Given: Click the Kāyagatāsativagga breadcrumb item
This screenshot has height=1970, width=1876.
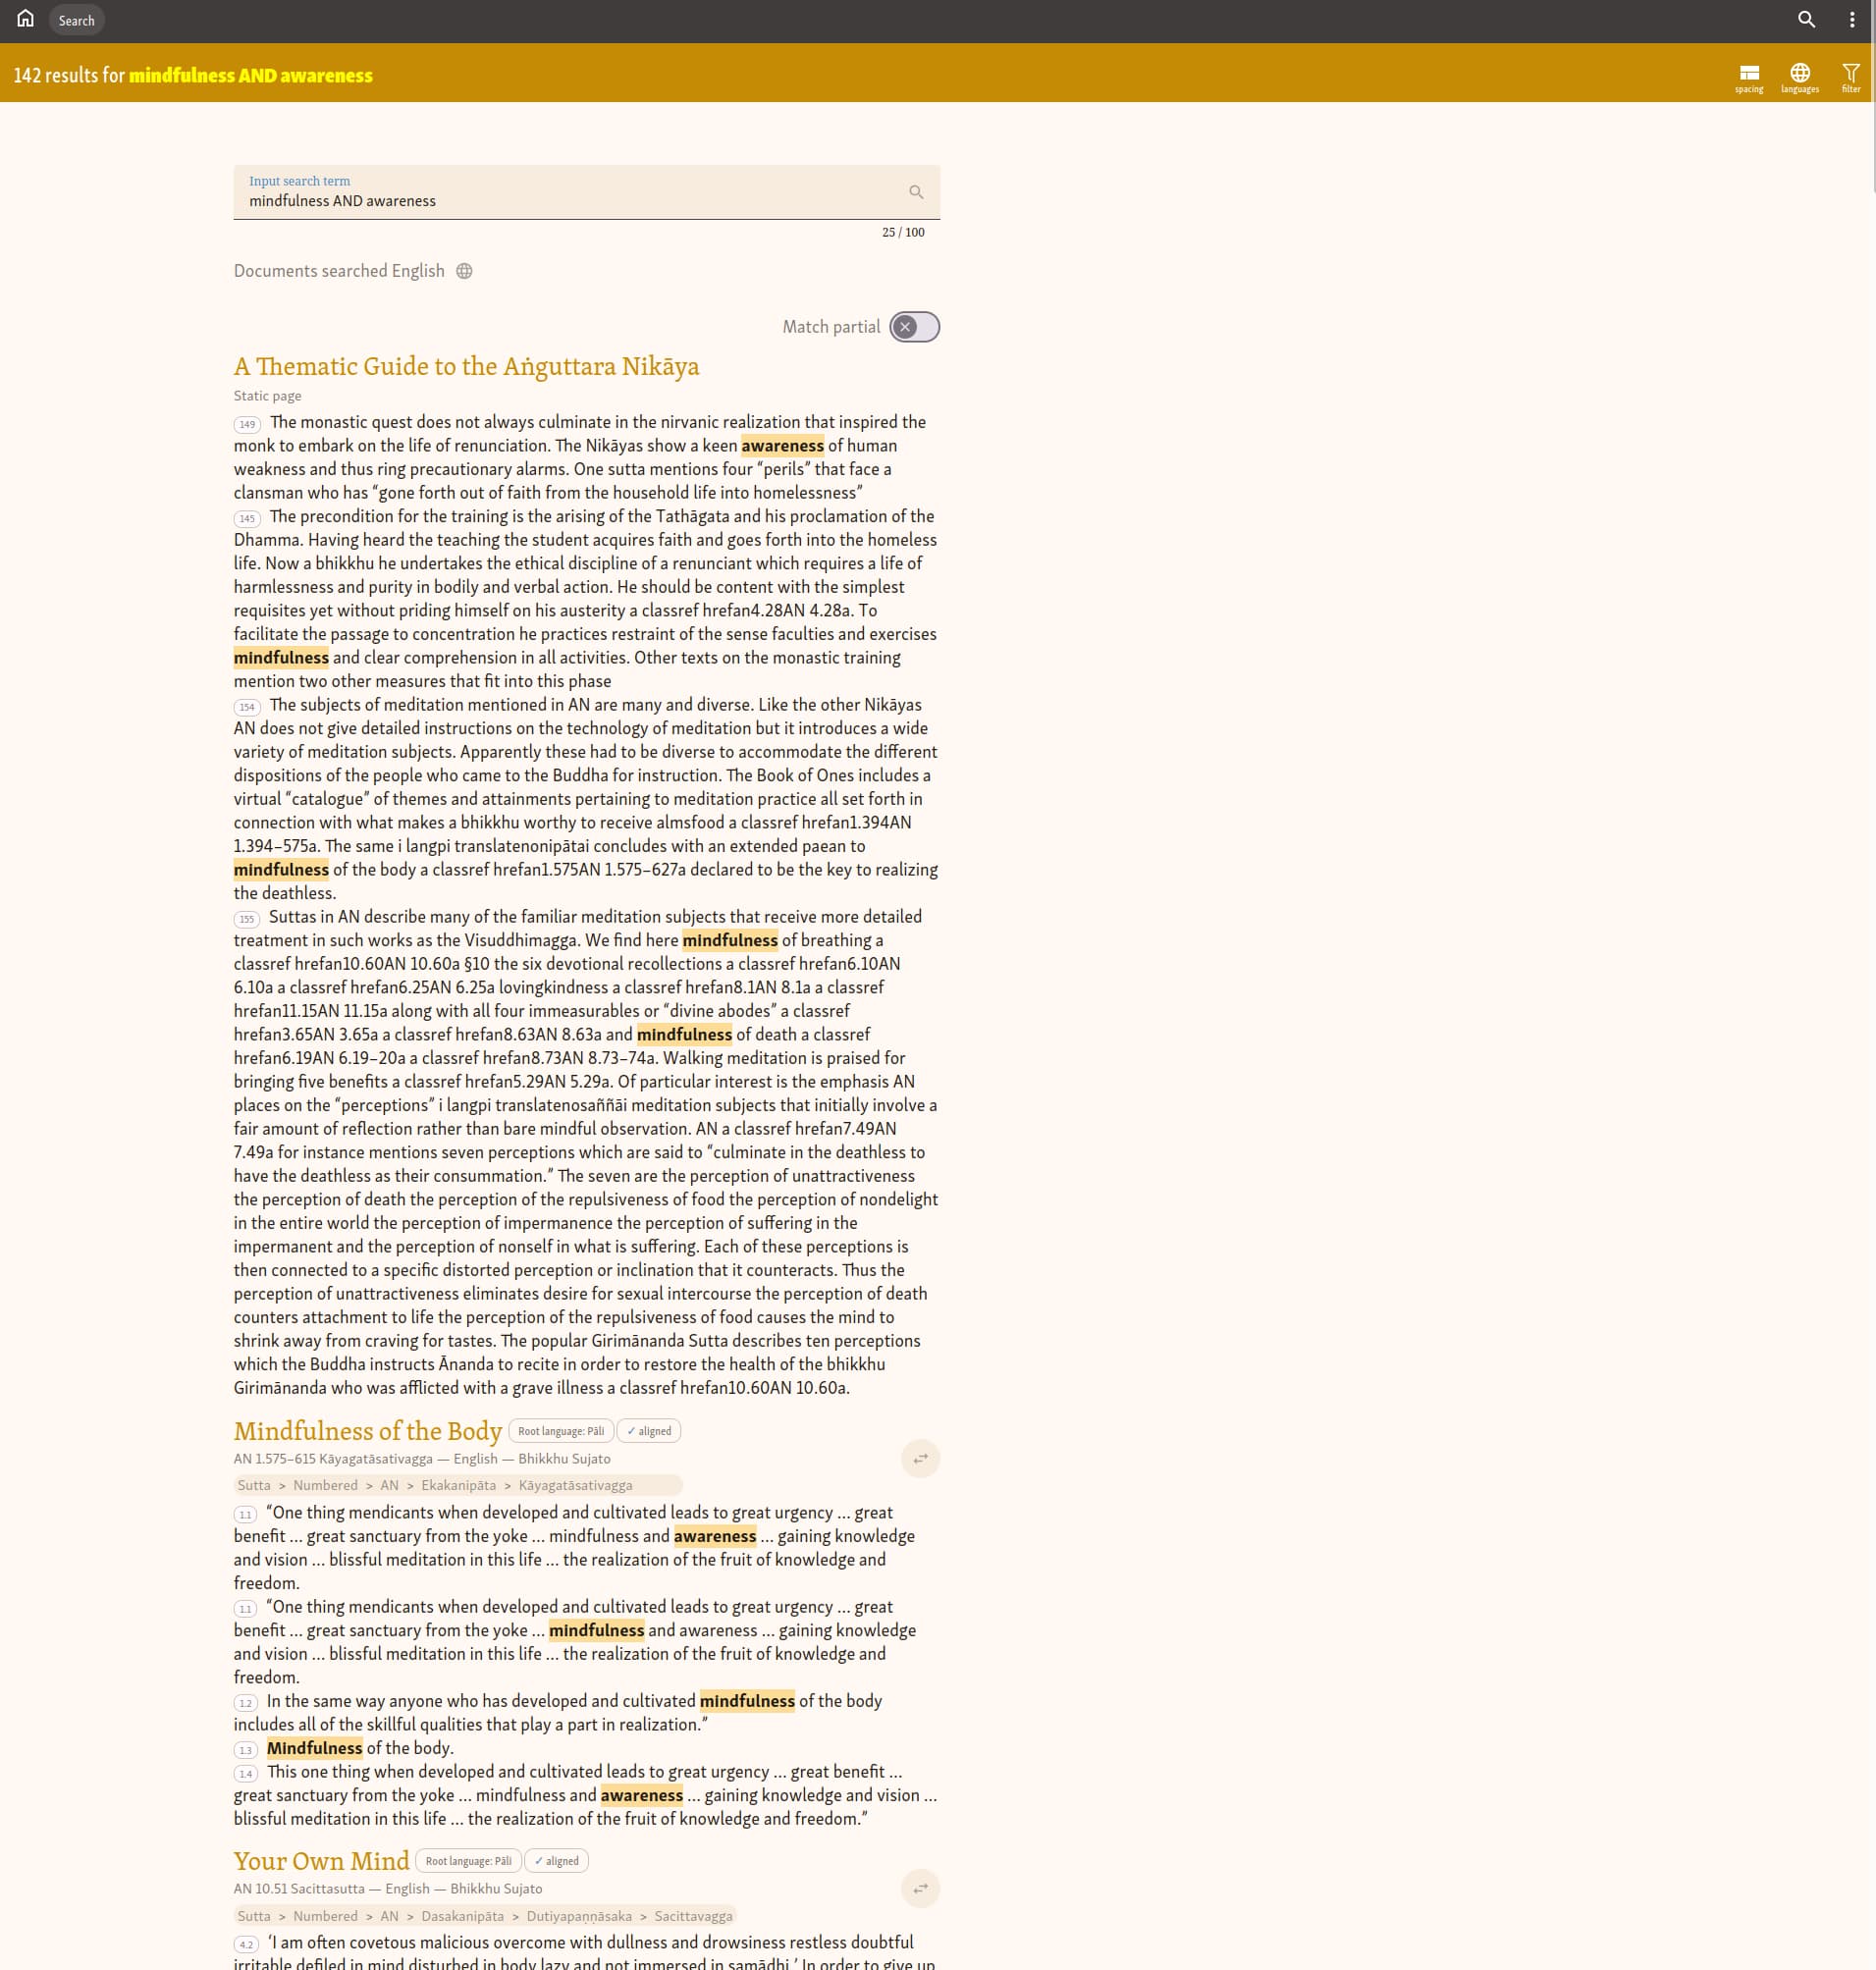Looking at the screenshot, I should point(575,1485).
